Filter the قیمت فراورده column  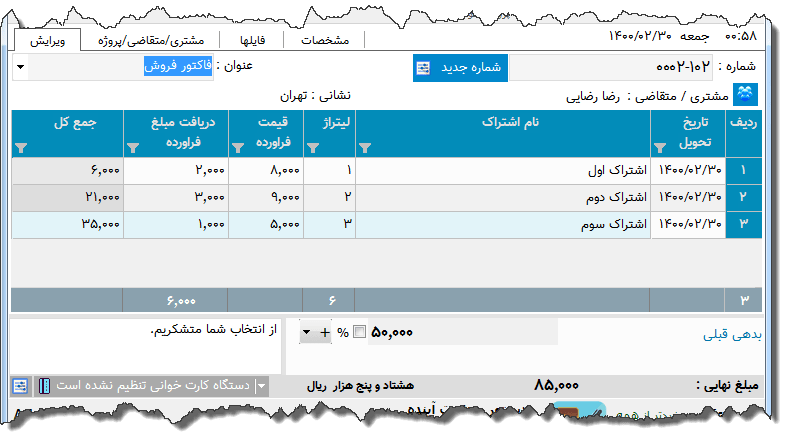click(x=238, y=148)
